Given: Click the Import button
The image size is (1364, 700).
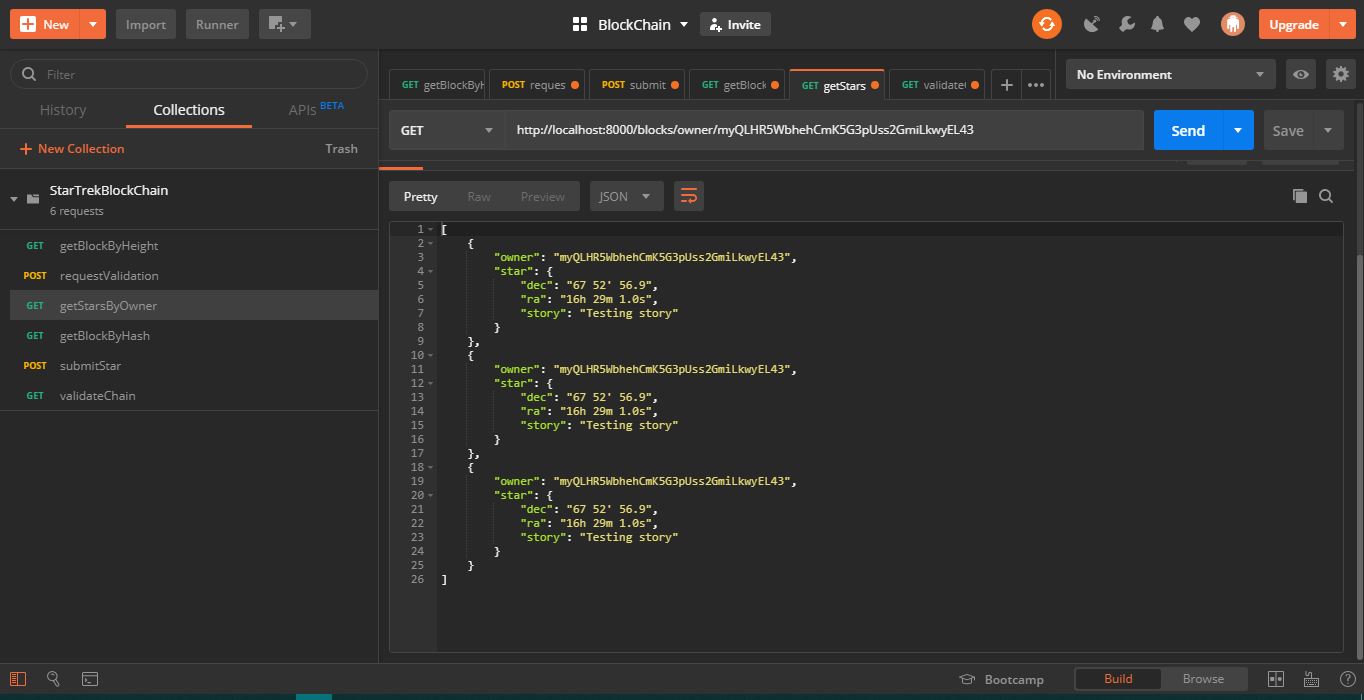Looking at the screenshot, I should coord(146,24).
